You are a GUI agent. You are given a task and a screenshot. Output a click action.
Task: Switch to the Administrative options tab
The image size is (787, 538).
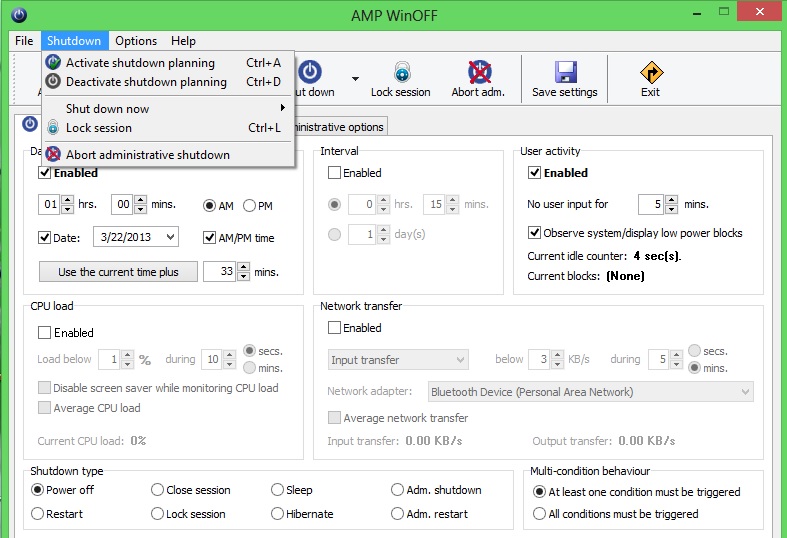(x=340, y=127)
